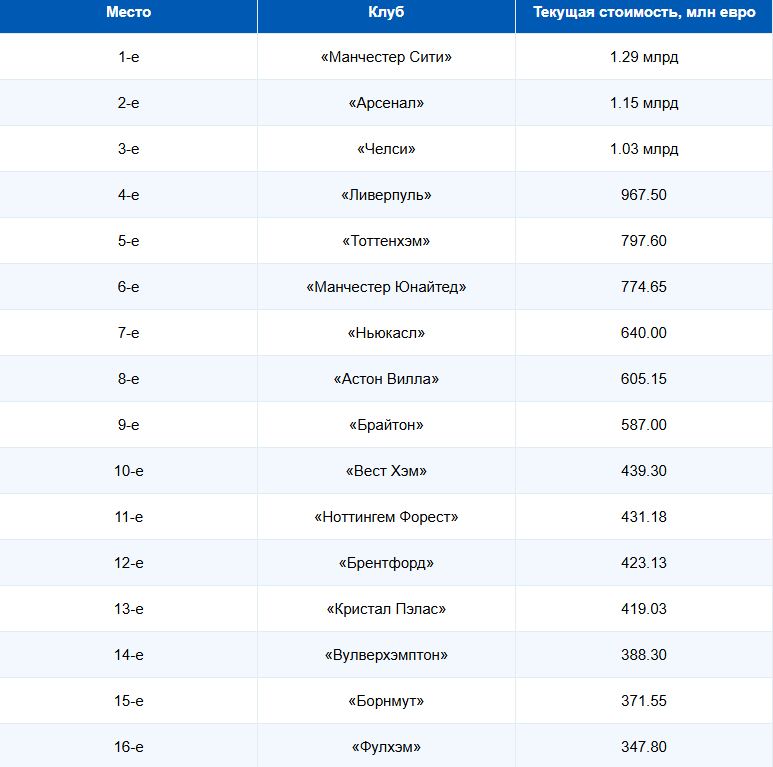This screenshot has width=773, height=767.
Task: Click the «Челси» club cell
Action: click(386, 148)
